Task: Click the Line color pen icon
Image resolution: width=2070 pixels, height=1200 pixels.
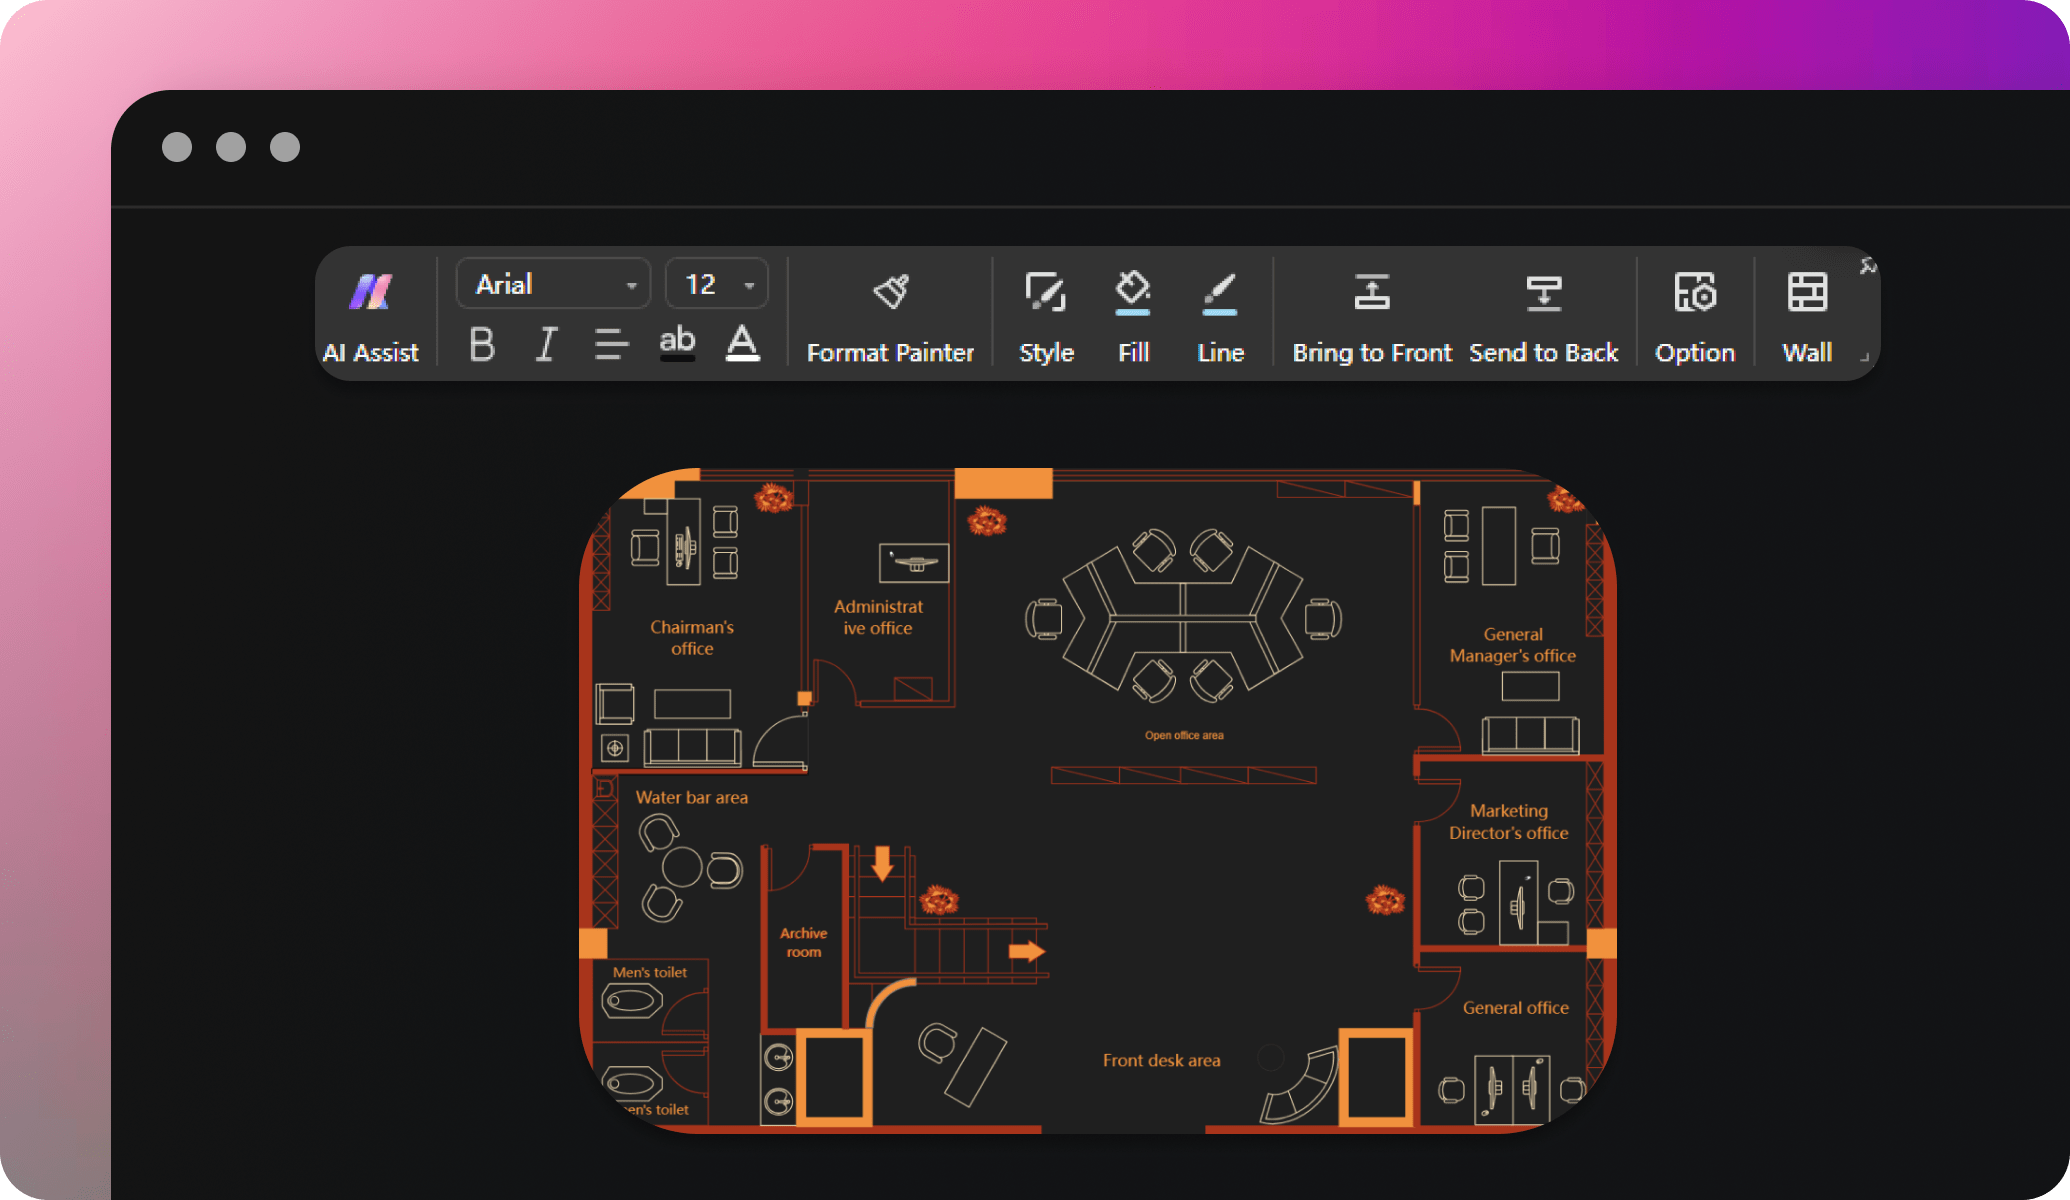Action: [x=1220, y=294]
